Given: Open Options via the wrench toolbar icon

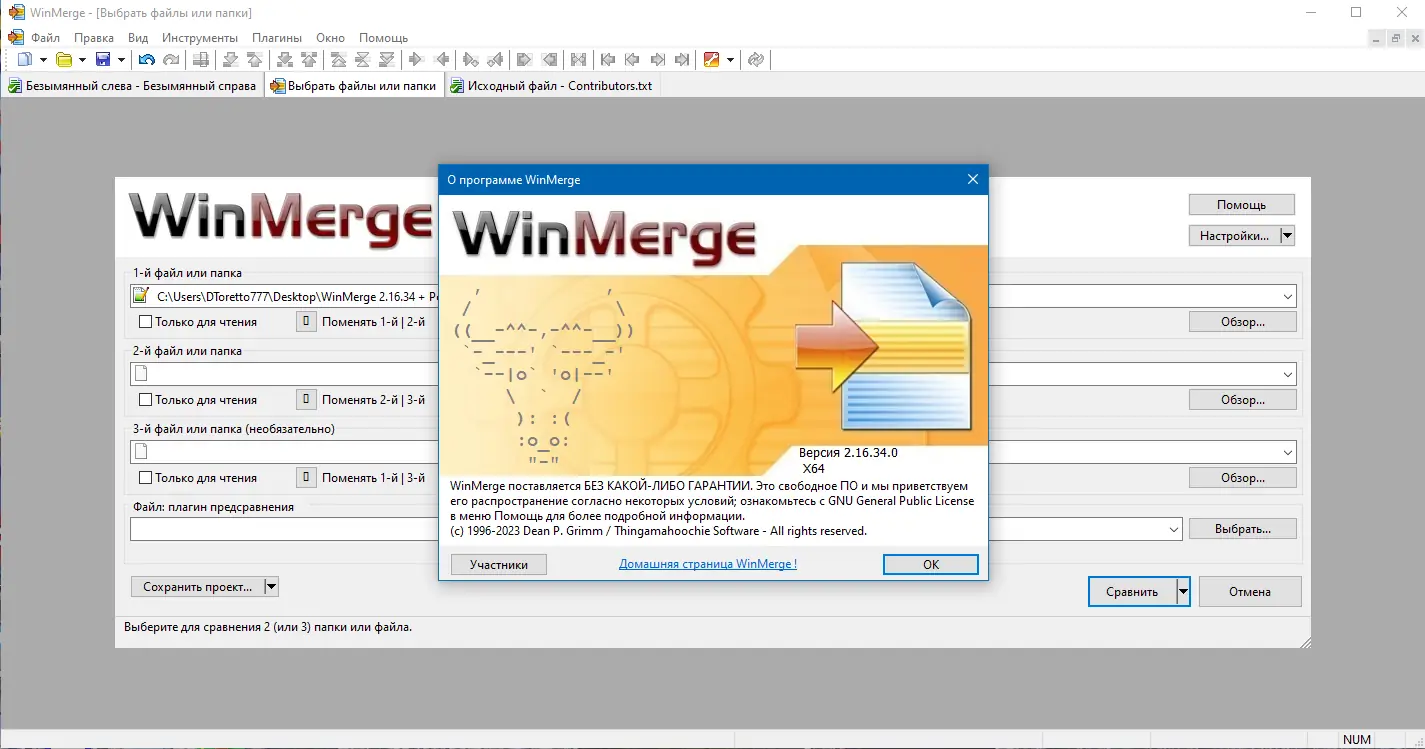Looking at the screenshot, I should point(712,60).
